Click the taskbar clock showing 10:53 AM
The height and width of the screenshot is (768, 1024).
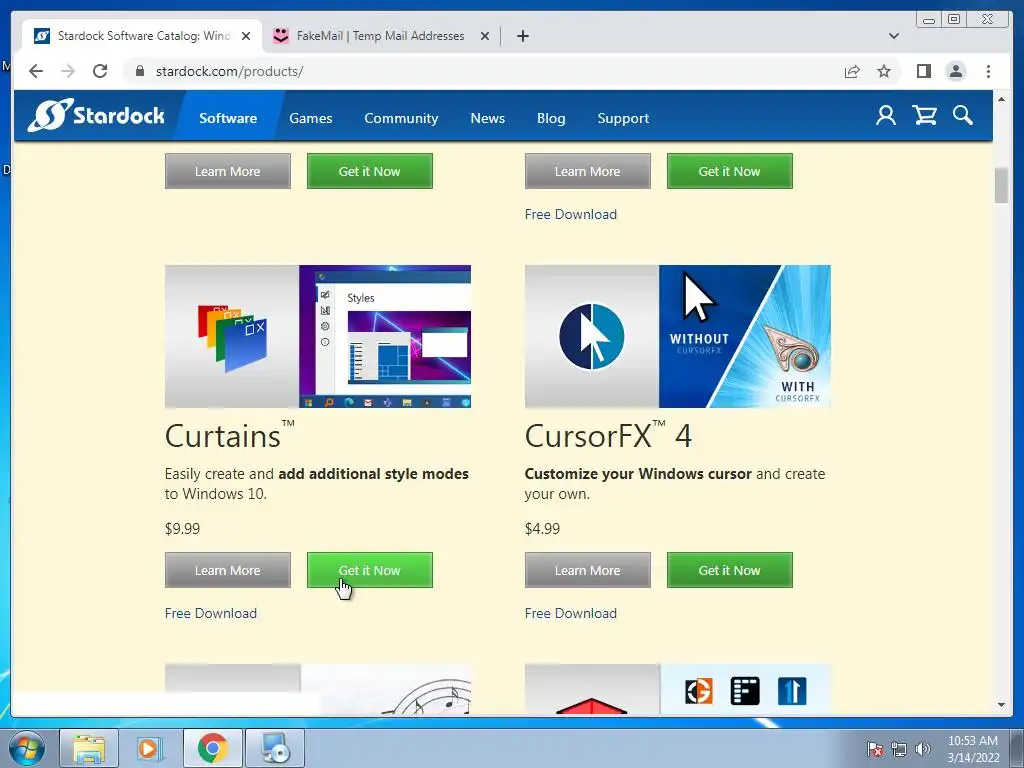[972, 749]
